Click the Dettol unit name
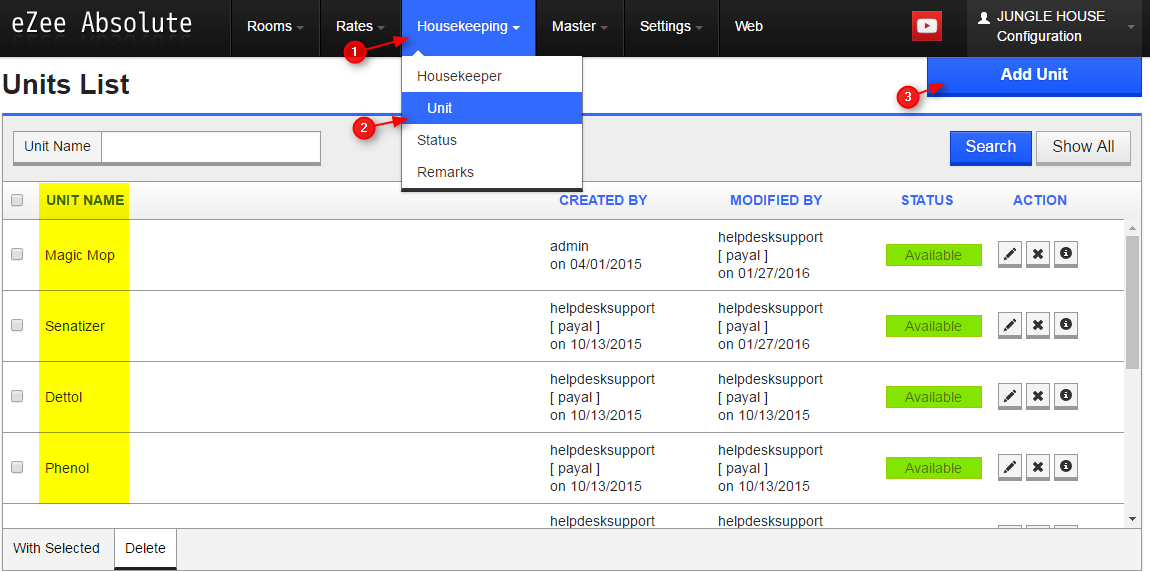1150x571 pixels. [64, 397]
